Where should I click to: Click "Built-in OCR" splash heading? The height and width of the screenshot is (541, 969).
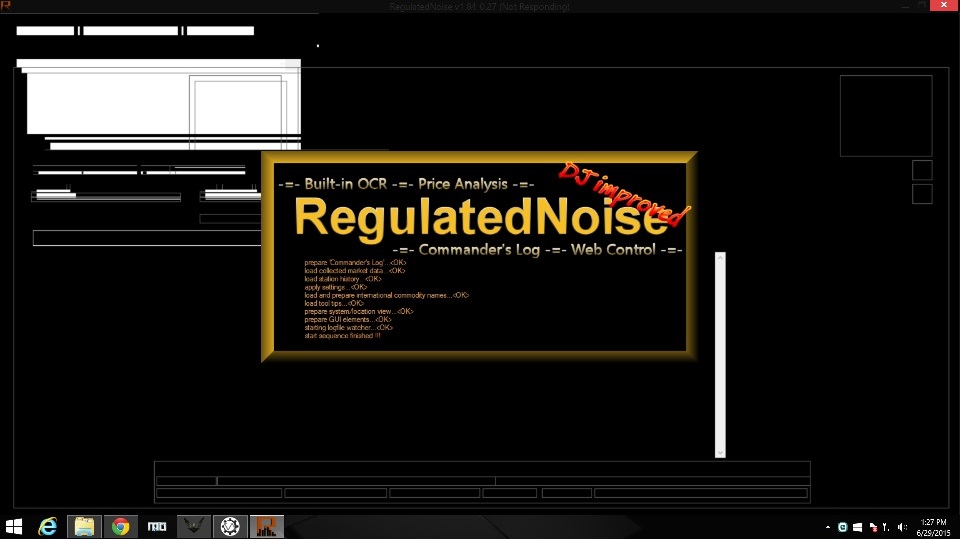pyautogui.click(x=345, y=184)
